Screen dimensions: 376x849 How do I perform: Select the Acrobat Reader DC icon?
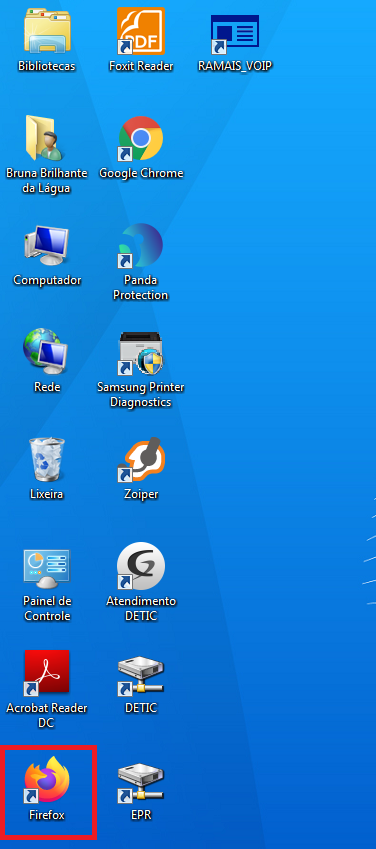pyautogui.click(x=47, y=673)
